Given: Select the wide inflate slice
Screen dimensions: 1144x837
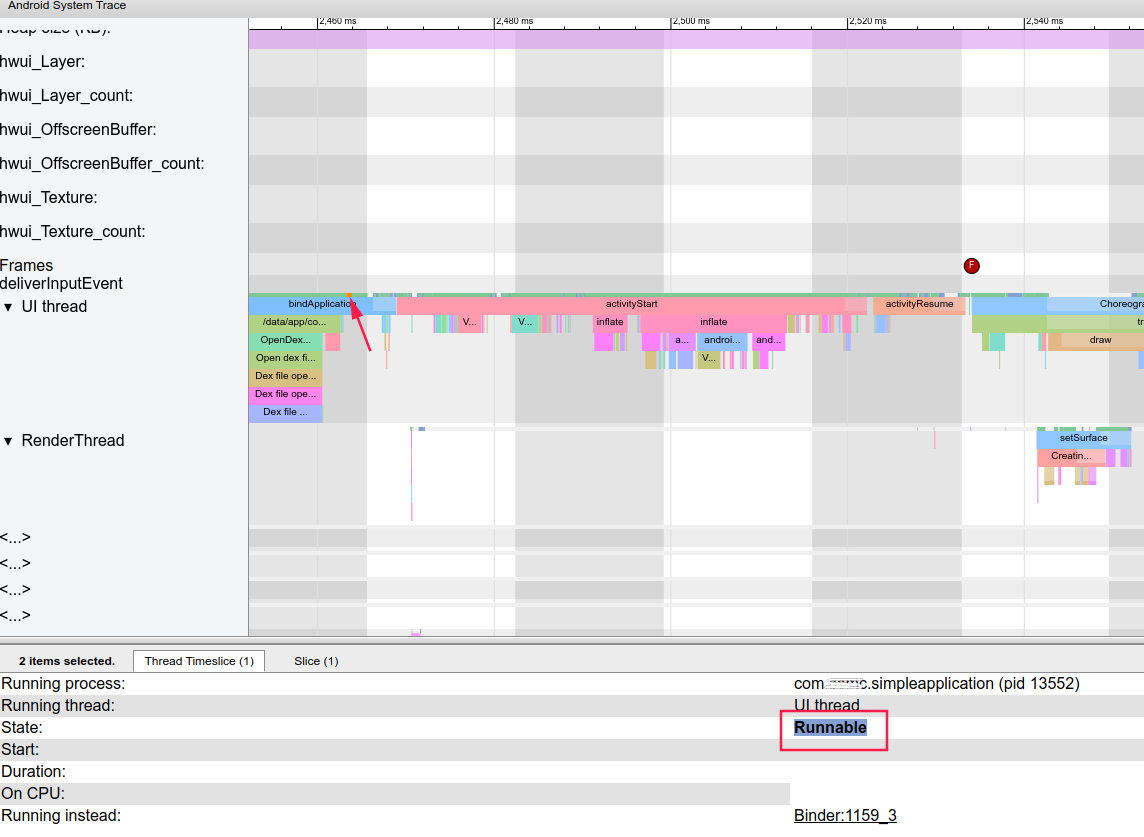Looking at the screenshot, I should pyautogui.click(x=713, y=322).
